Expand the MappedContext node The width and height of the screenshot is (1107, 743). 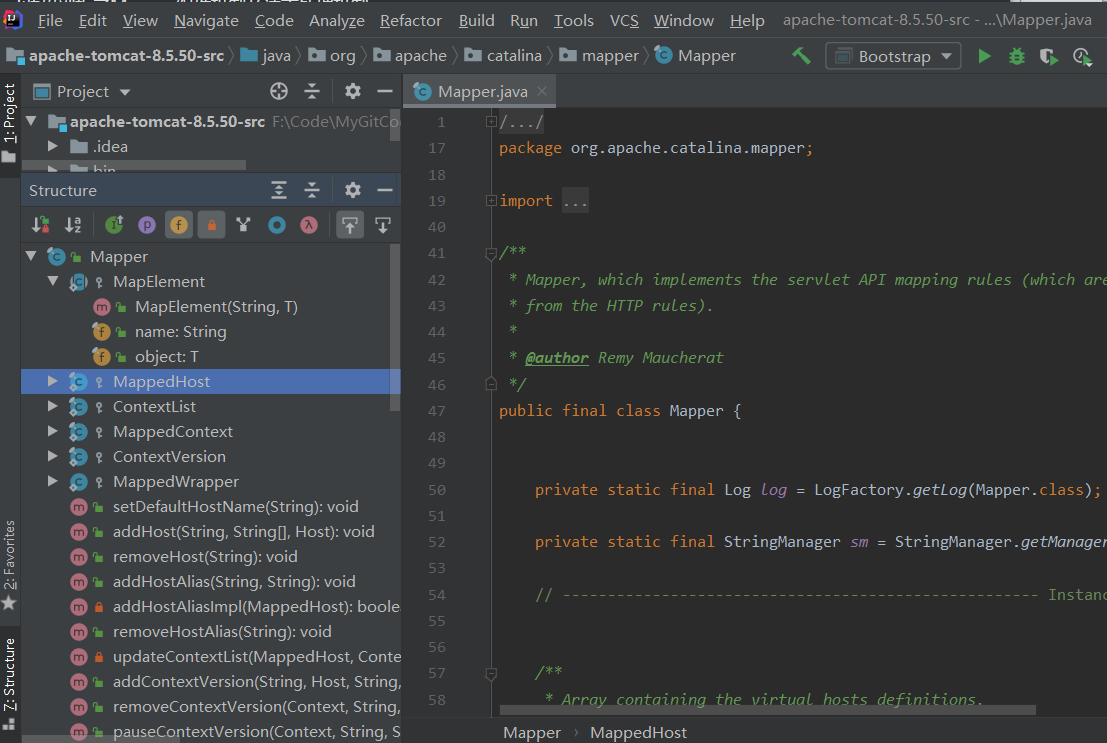pos(53,431)
